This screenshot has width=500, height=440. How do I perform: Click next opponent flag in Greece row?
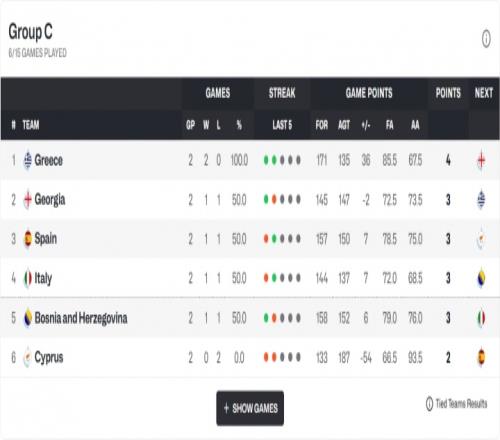tap(481, 160)
